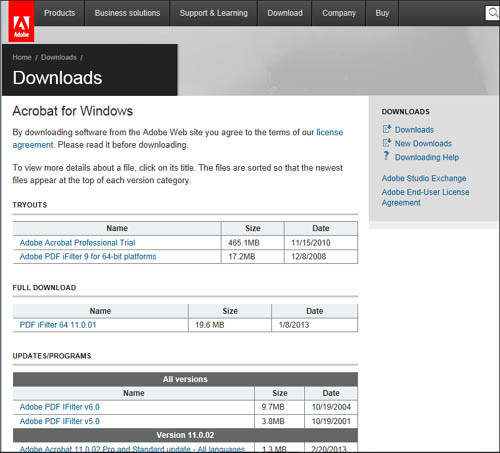Click the TRYOUTS section heading
Screen dimensions: 500x453
30,205
